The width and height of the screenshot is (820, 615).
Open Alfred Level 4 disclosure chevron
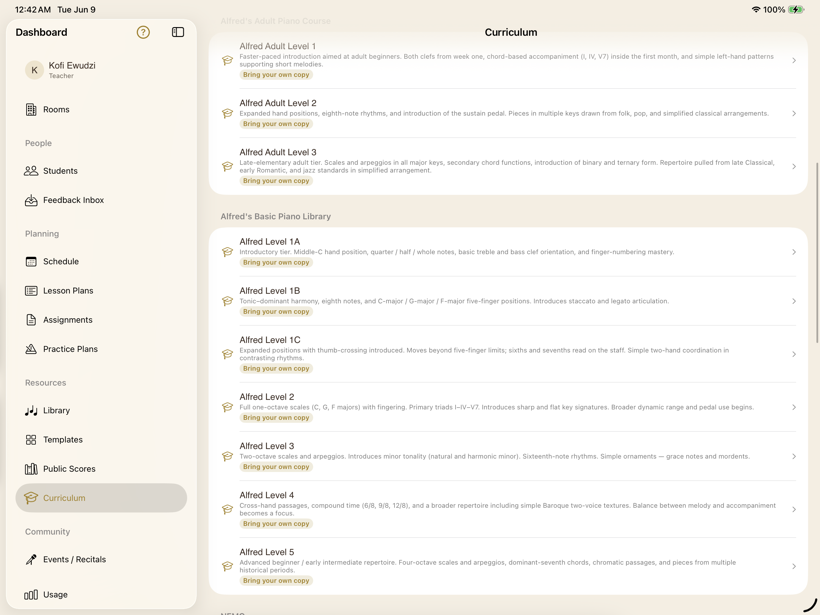tap(794, 509)
